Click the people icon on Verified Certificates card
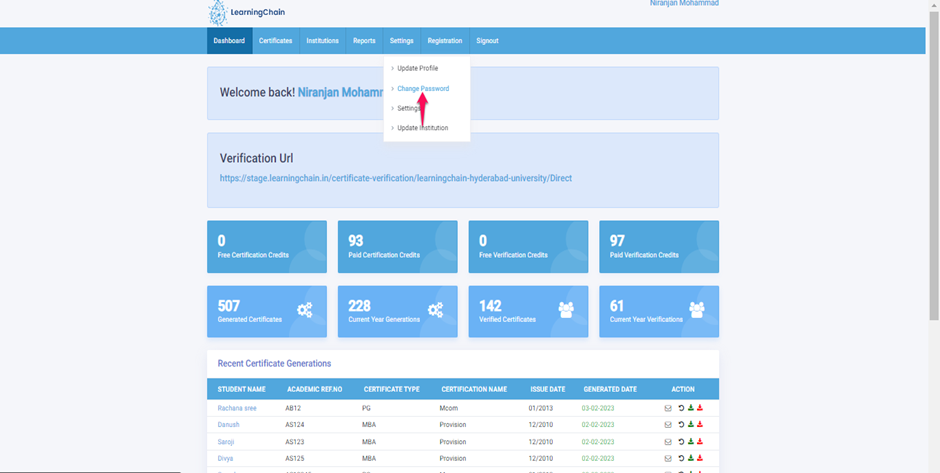 click(x=566, y=311)
